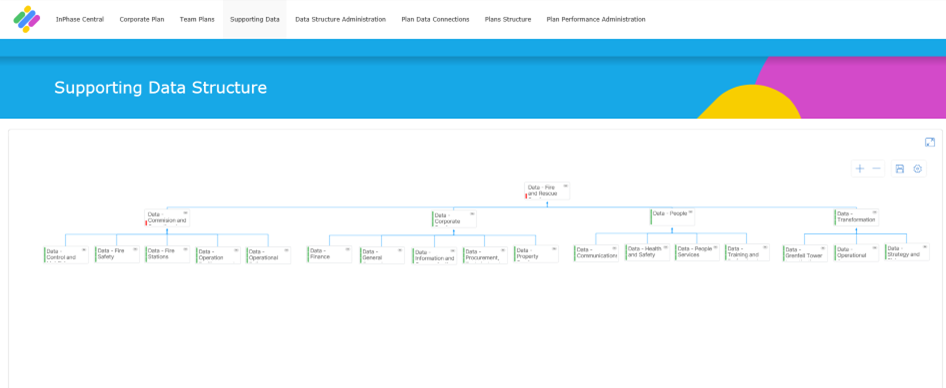Image resolution: width=946 pixels, height=388 pixels.
Task: Zoom out with the minus icon
Action: pos(877,169)
